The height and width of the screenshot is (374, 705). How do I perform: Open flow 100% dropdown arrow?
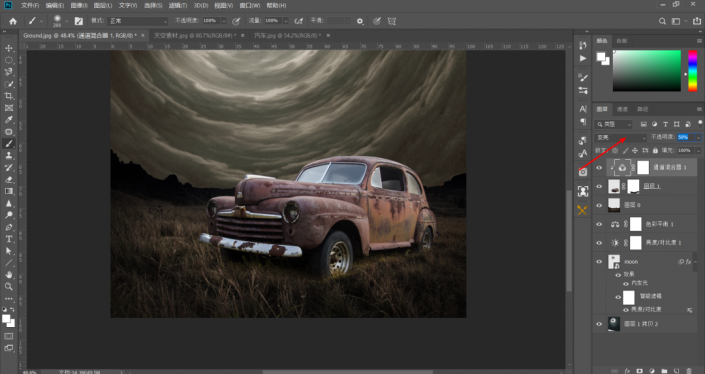pyautogui.click(x=286, y=21)
